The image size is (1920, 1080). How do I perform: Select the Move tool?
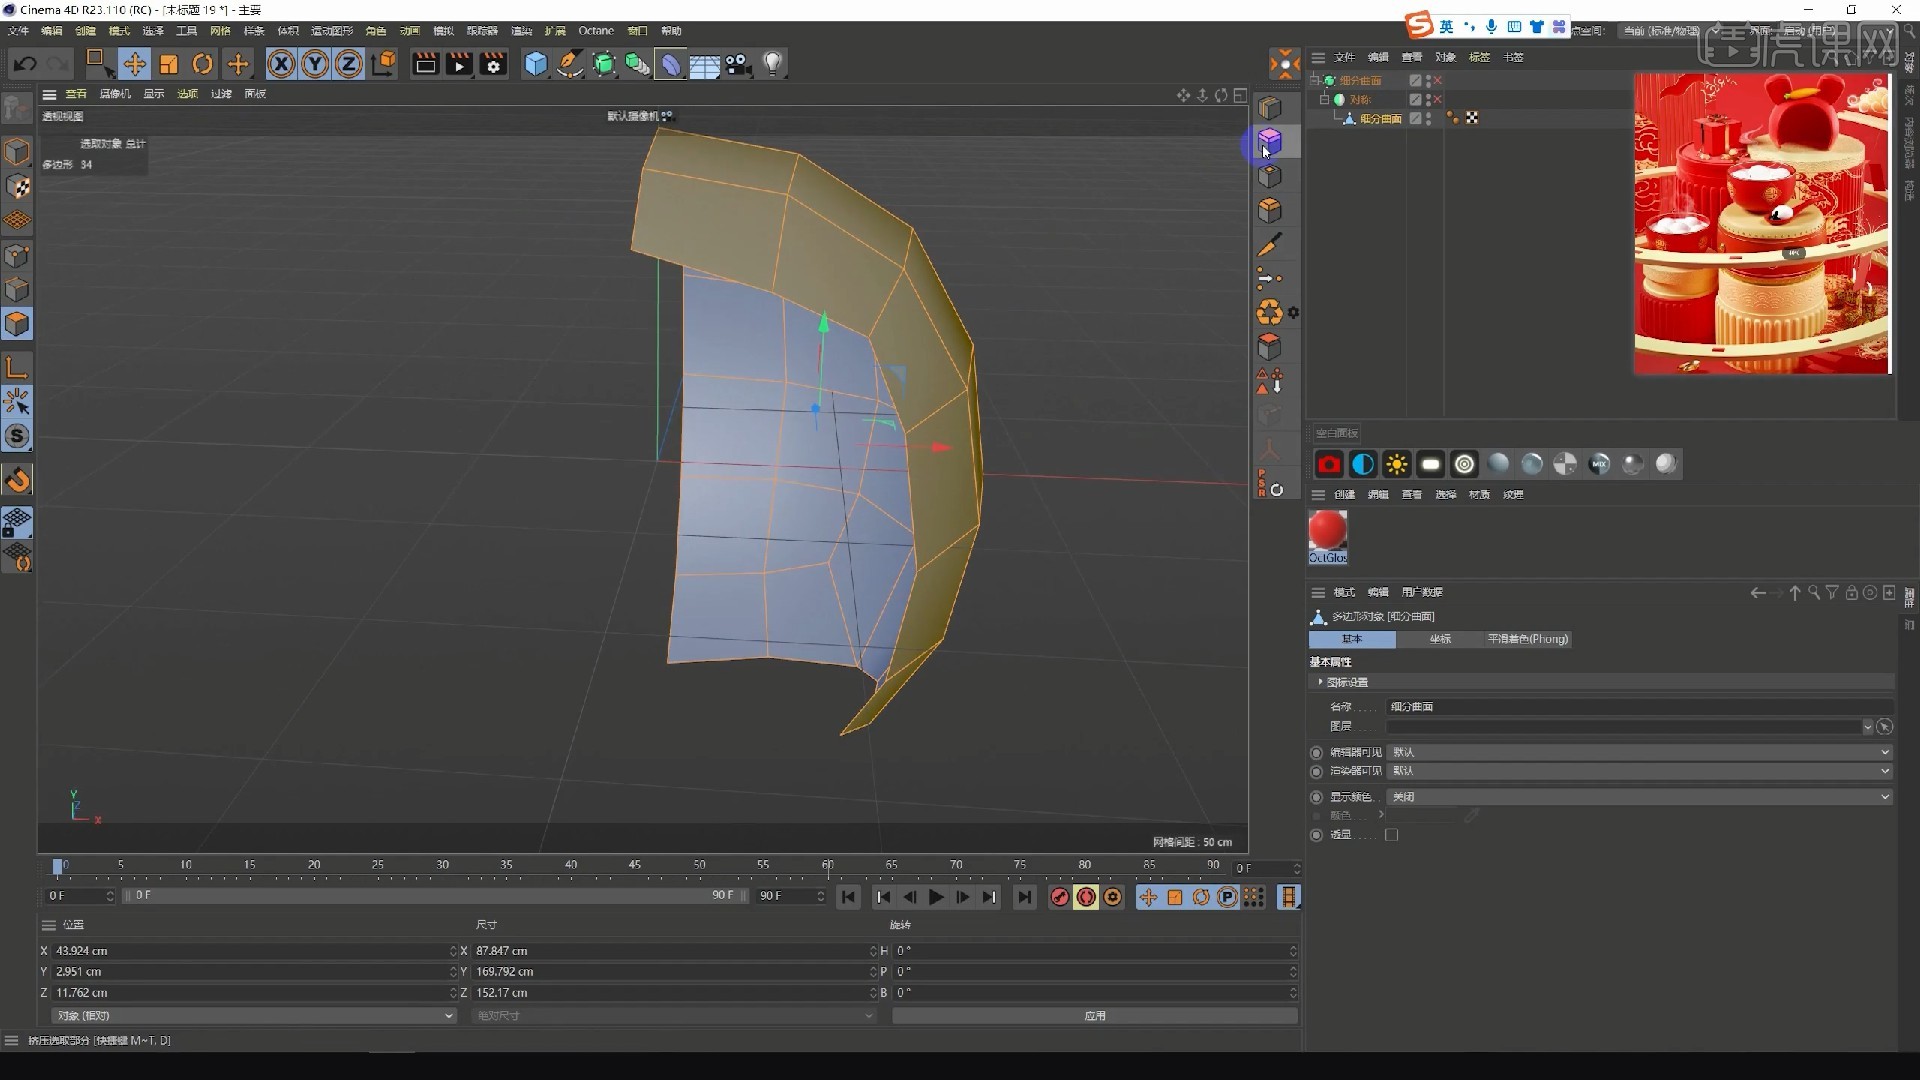(x=134, y=65)
